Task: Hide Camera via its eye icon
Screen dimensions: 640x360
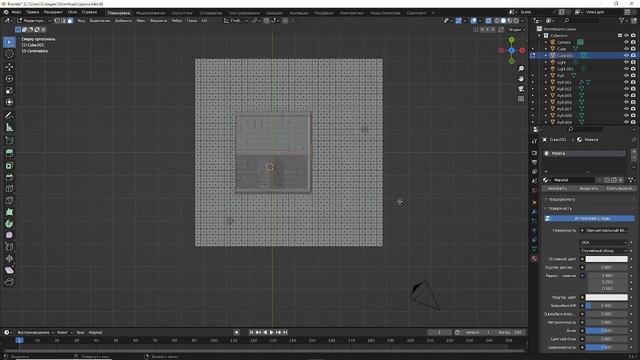Action: (626, 42)
